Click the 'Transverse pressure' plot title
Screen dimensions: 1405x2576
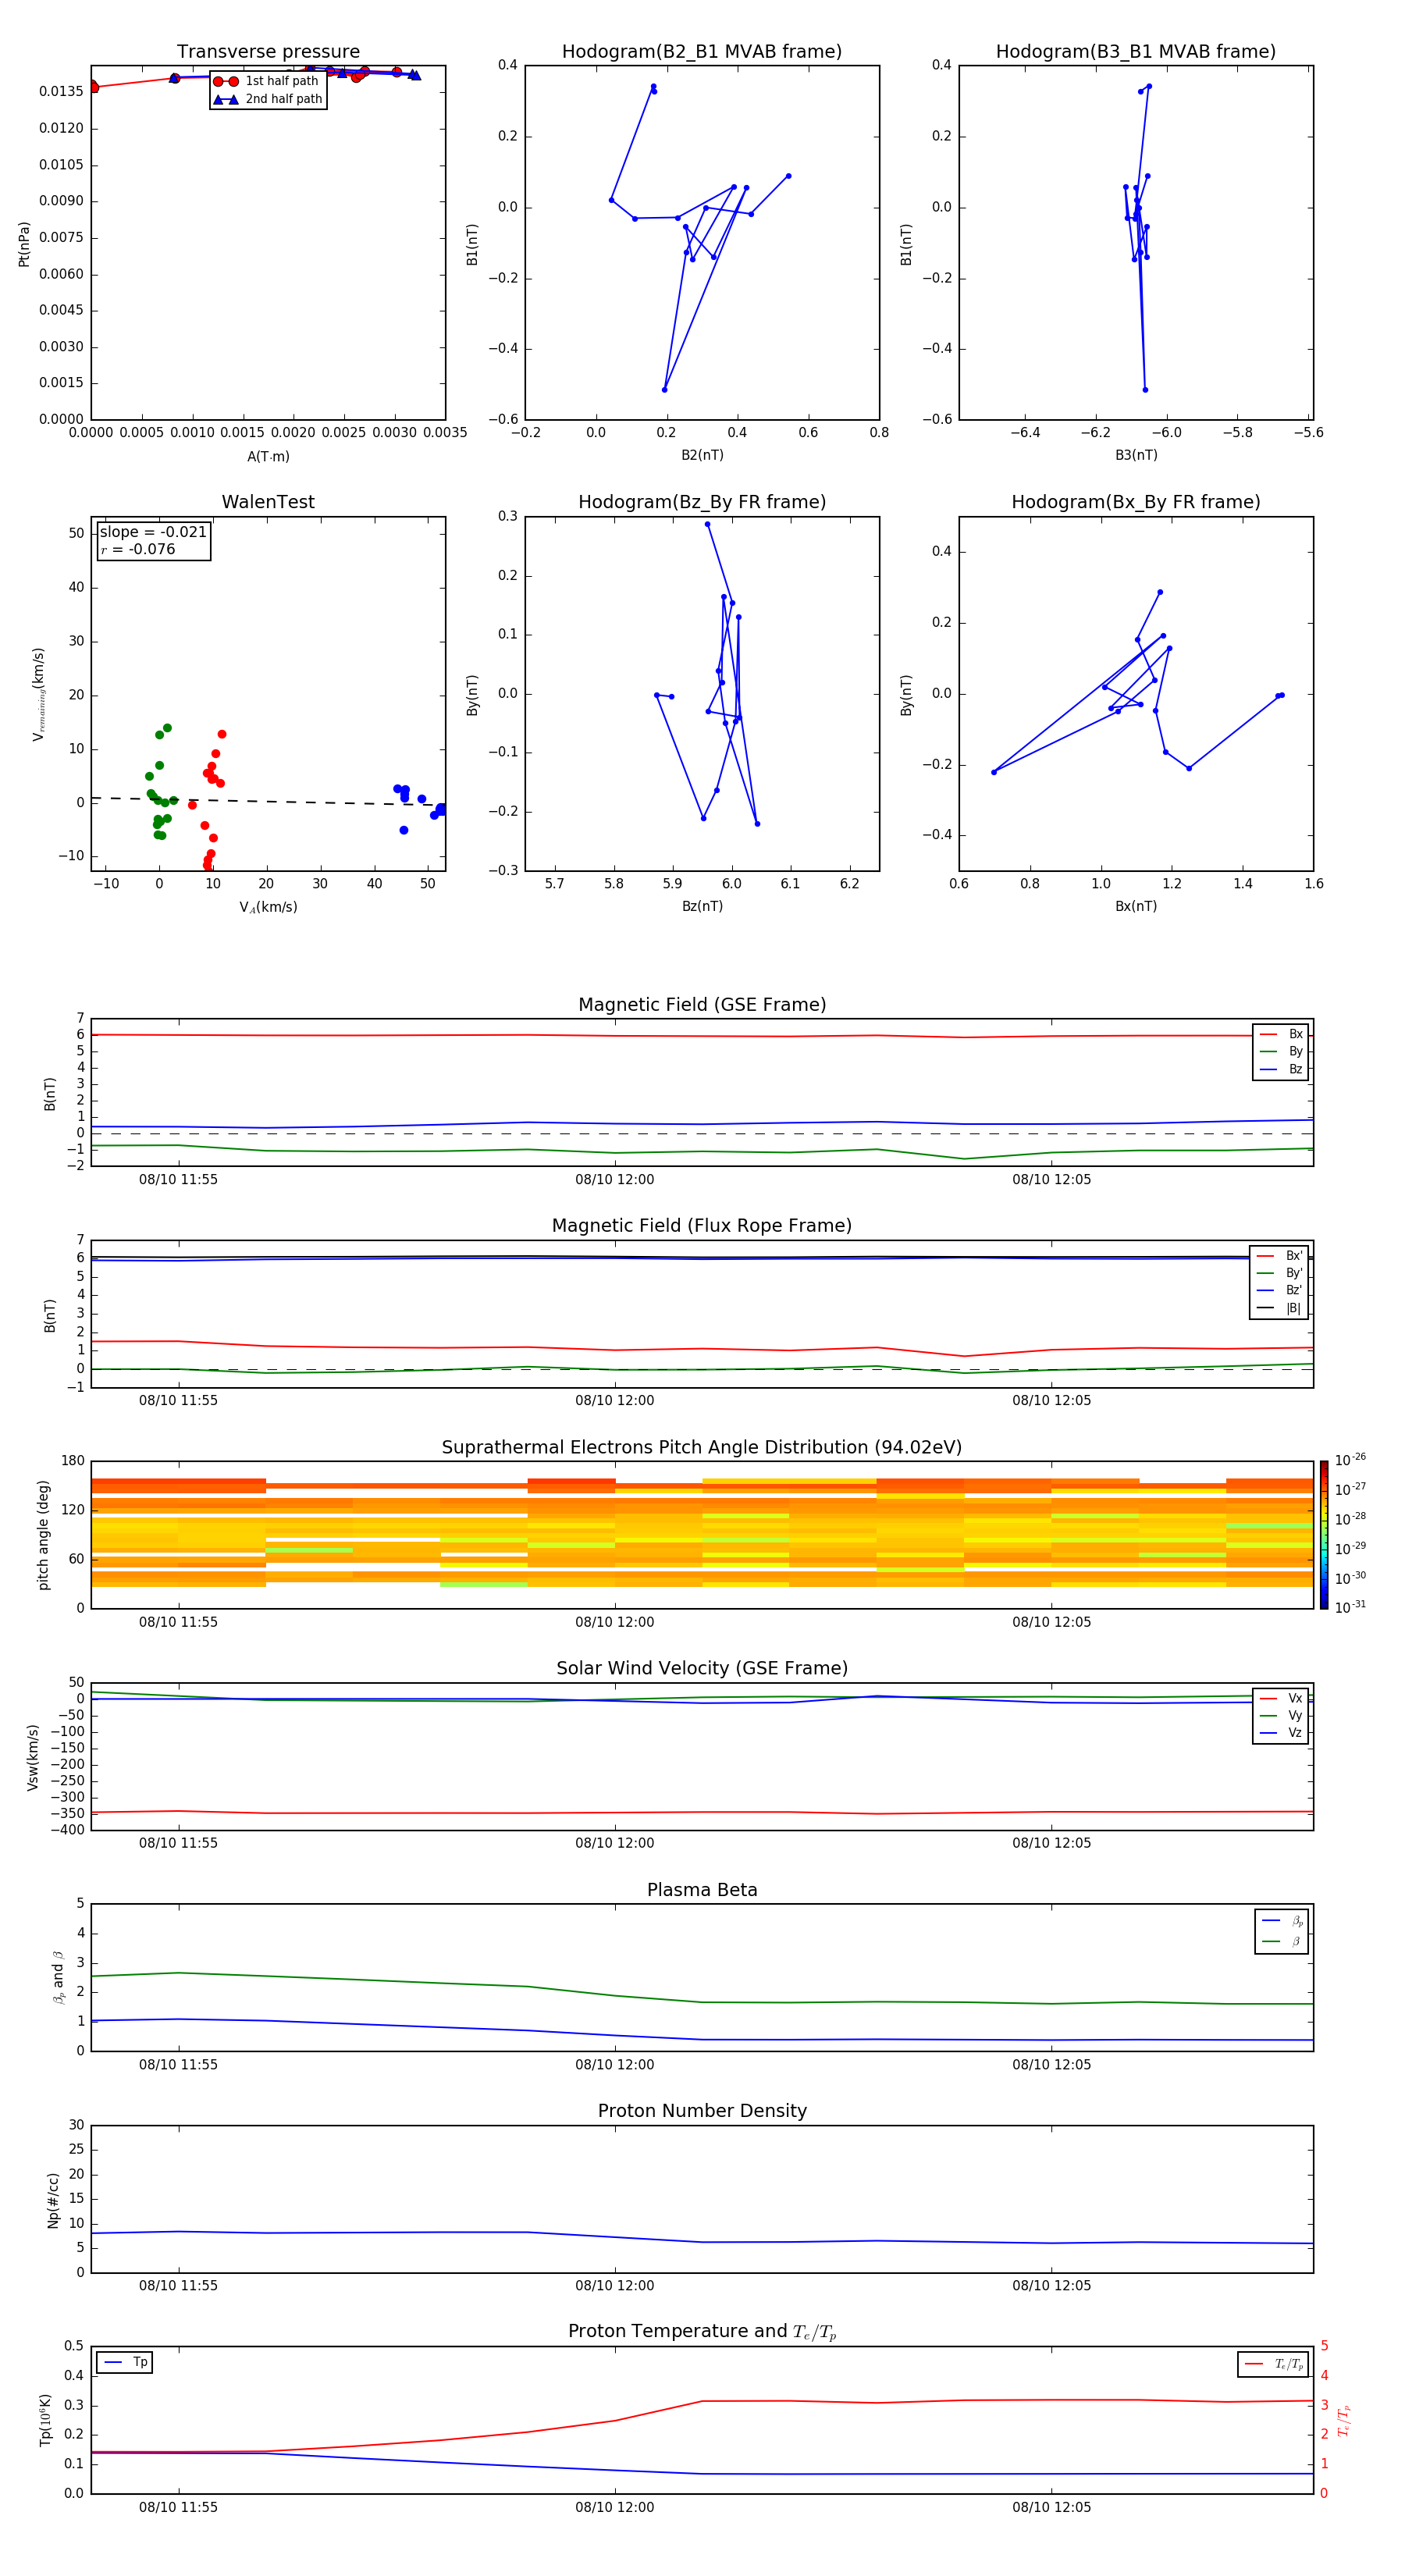[x=268, y=52]
